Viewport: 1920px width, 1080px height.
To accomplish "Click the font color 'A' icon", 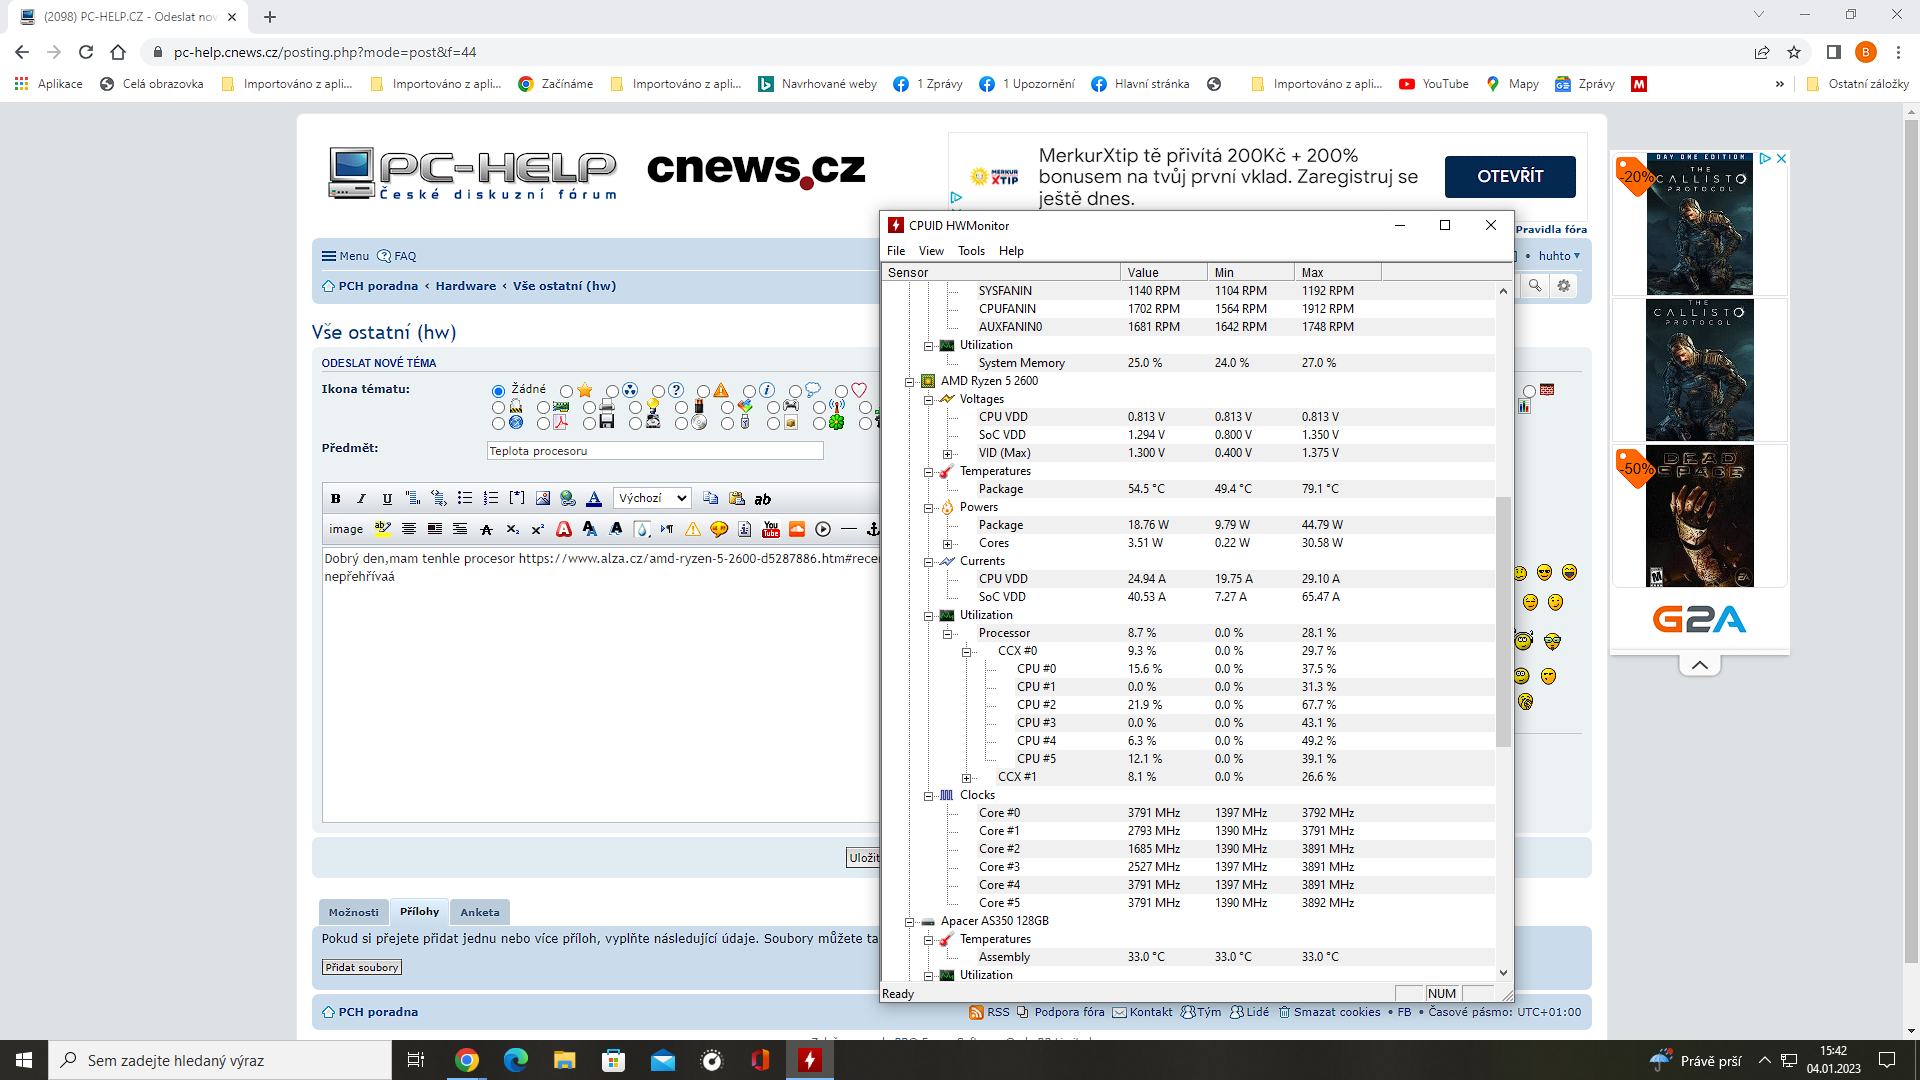I will coord(594,498).
